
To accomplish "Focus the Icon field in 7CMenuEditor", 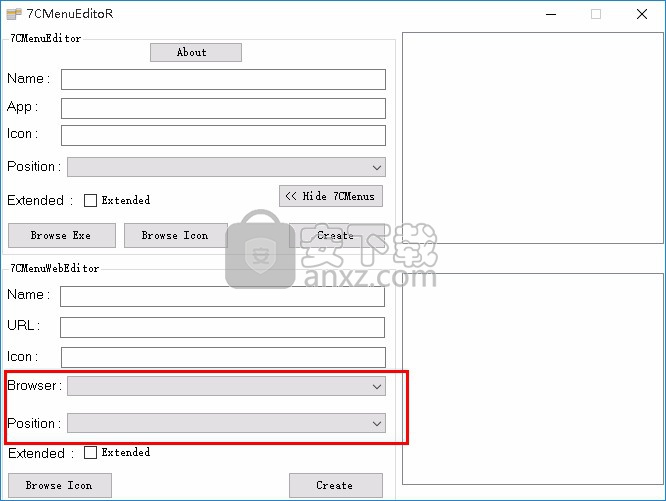I will click(x=223, y=135).
